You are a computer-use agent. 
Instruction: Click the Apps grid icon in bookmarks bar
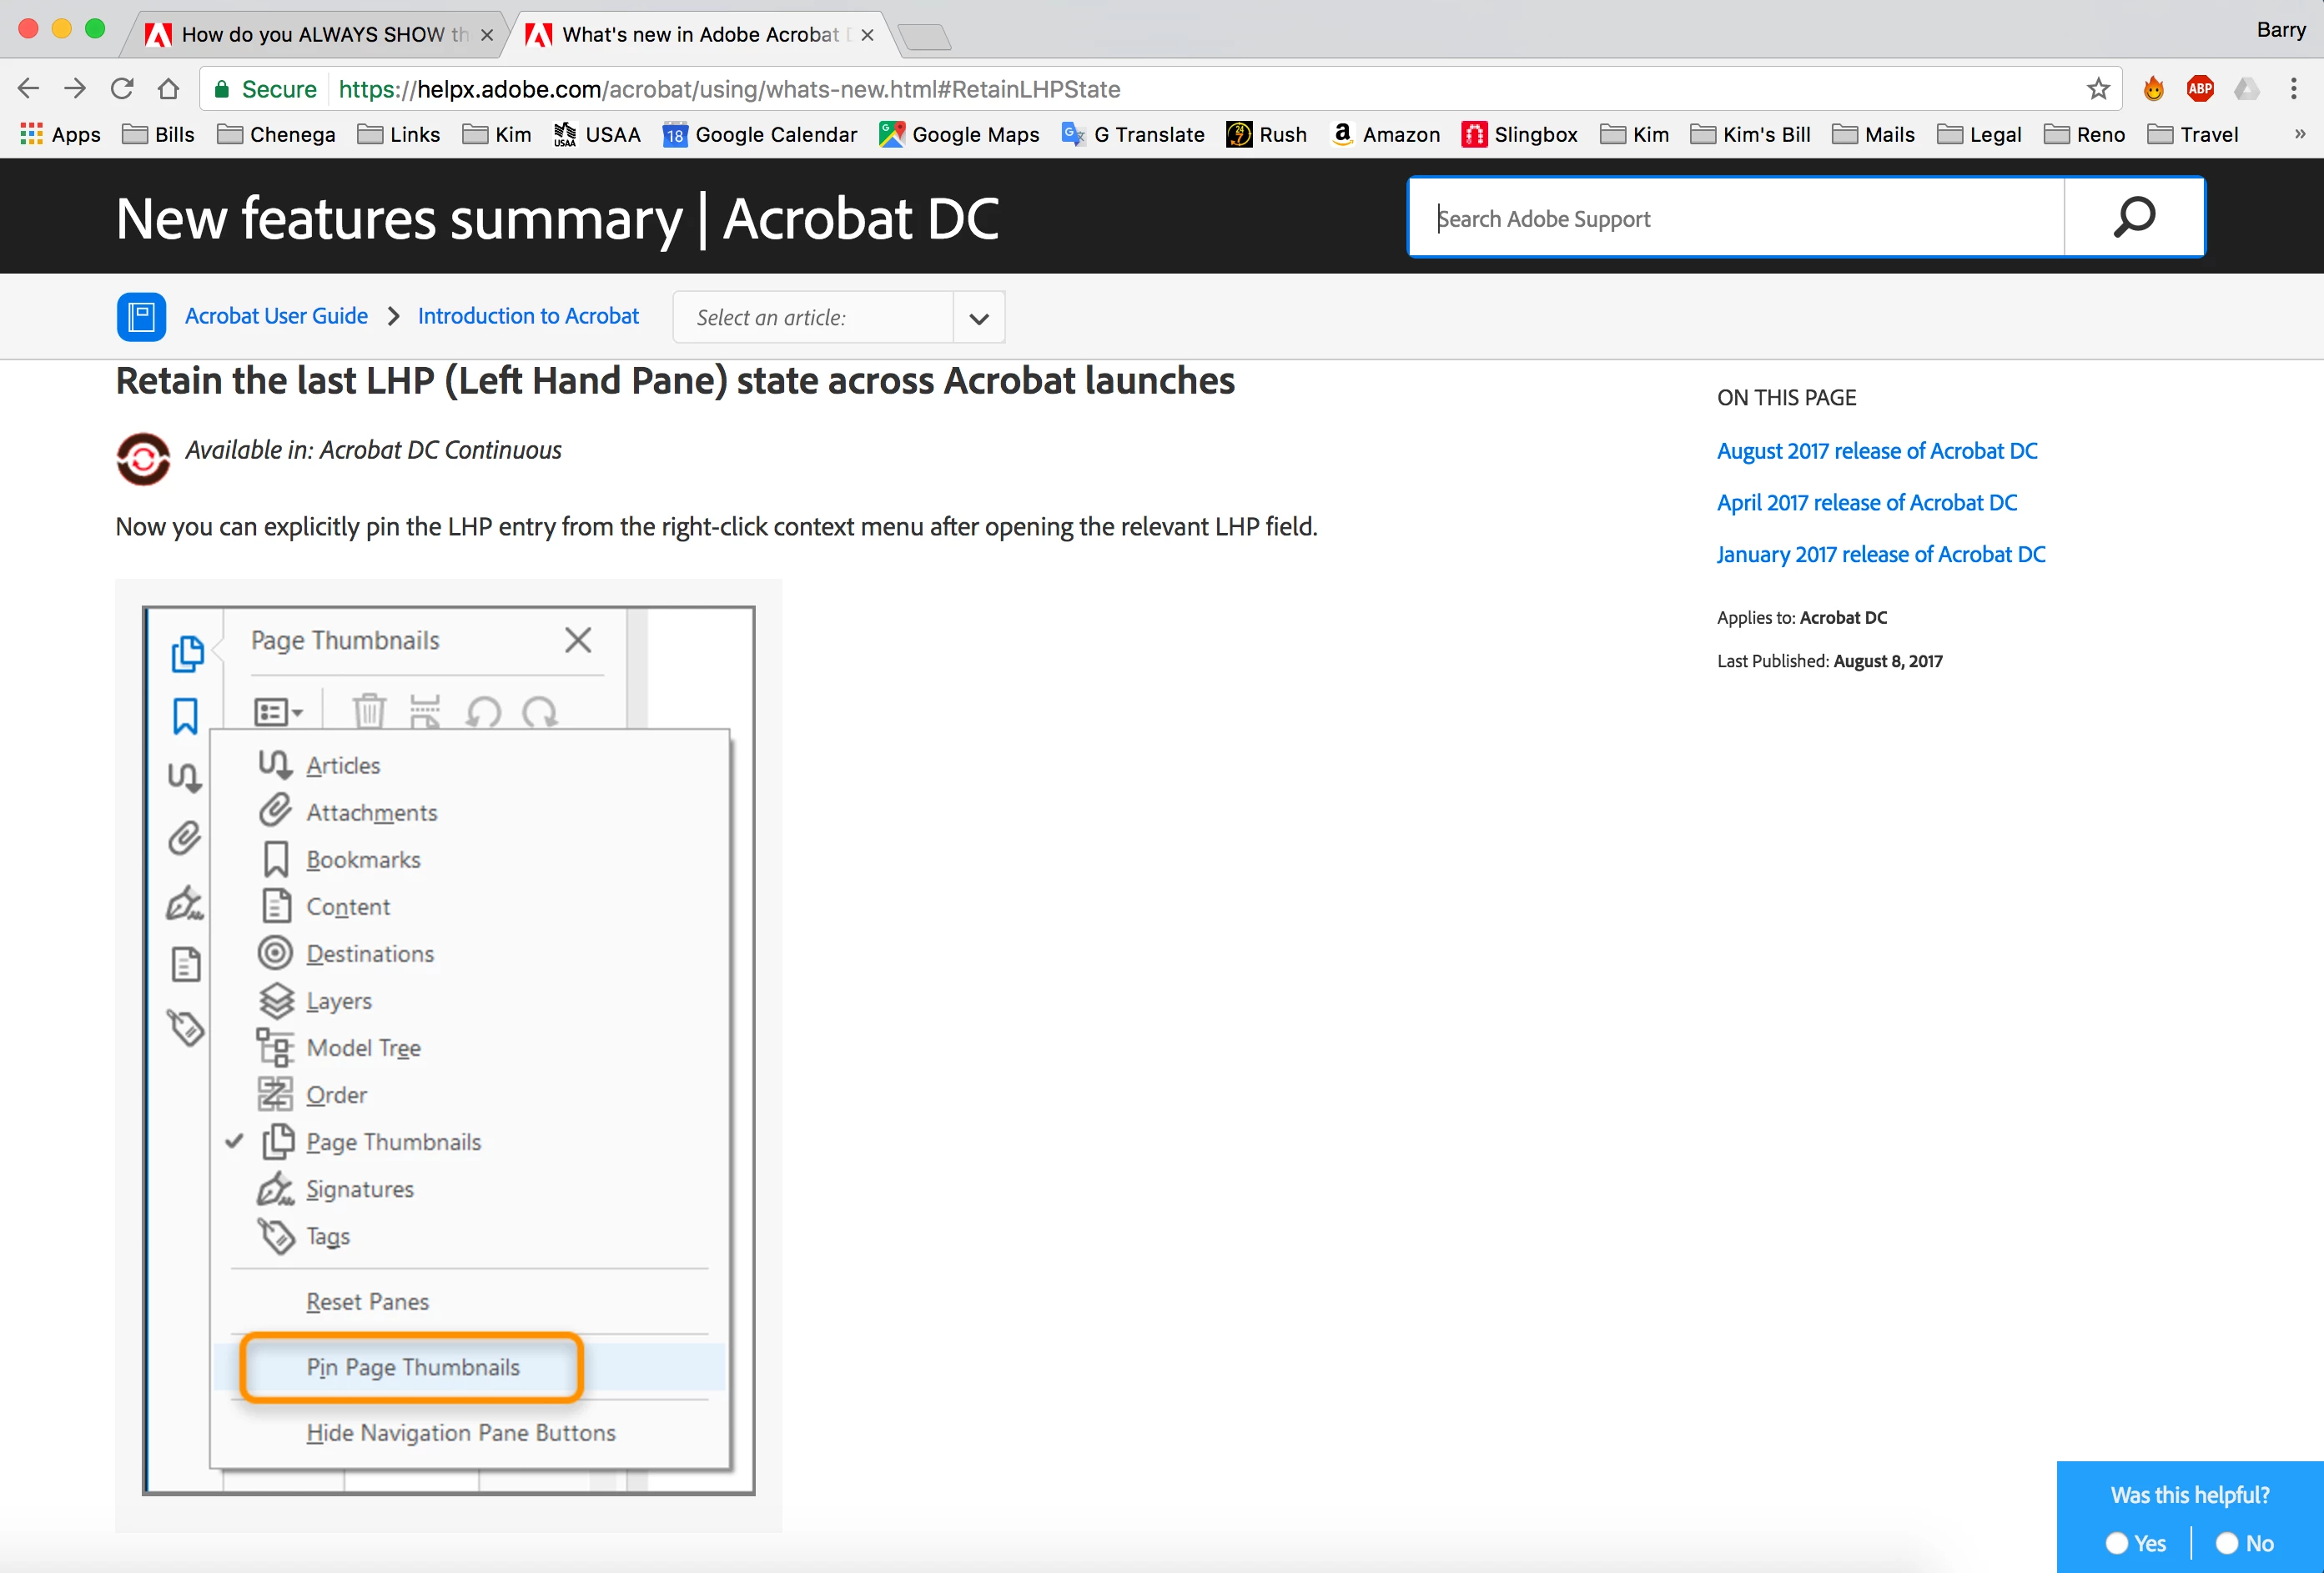(x=31, y=134)
